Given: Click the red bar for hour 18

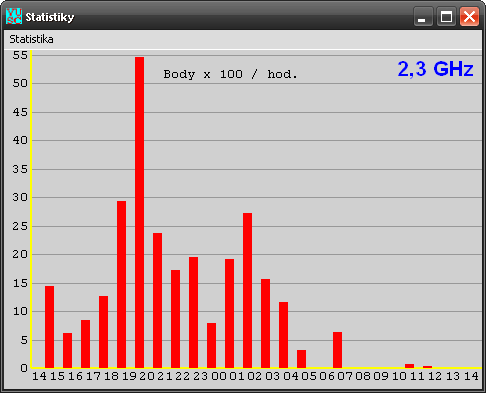Looking at the screenshot, I should pos(121,284).
